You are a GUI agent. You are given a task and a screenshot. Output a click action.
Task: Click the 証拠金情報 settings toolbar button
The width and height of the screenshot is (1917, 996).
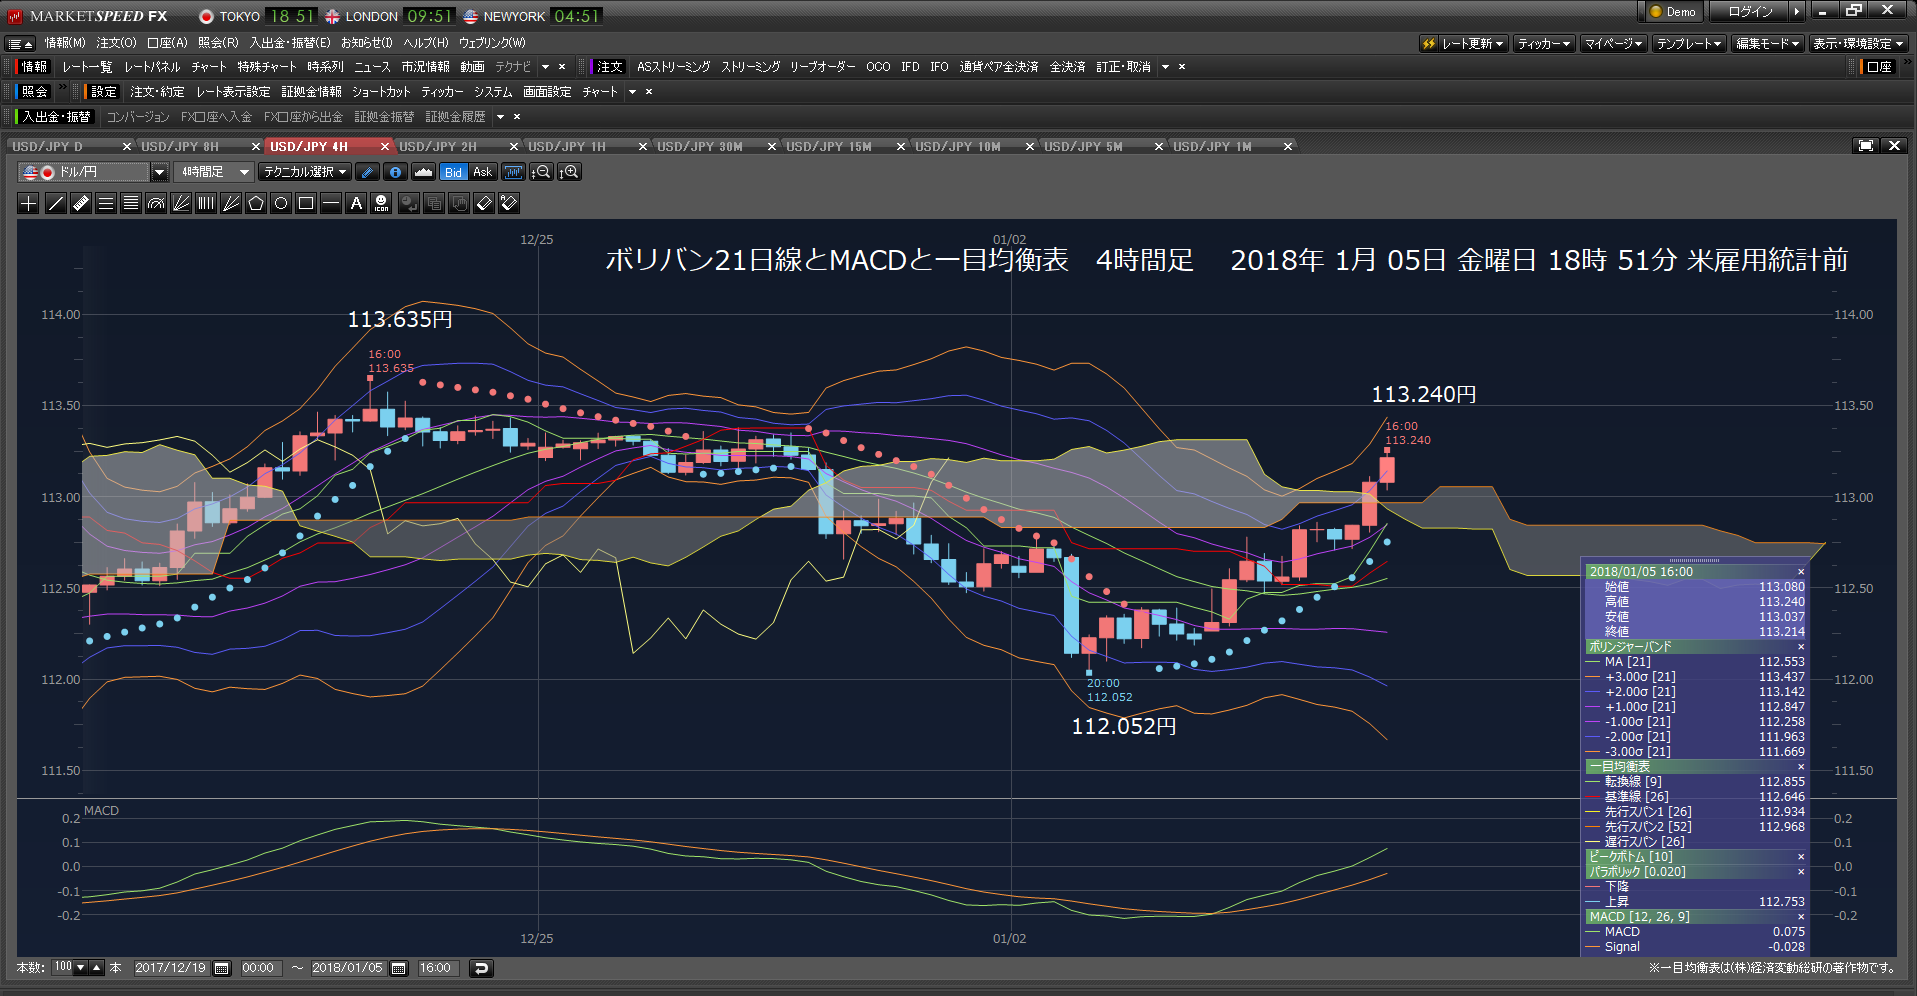tap(311, 92)
